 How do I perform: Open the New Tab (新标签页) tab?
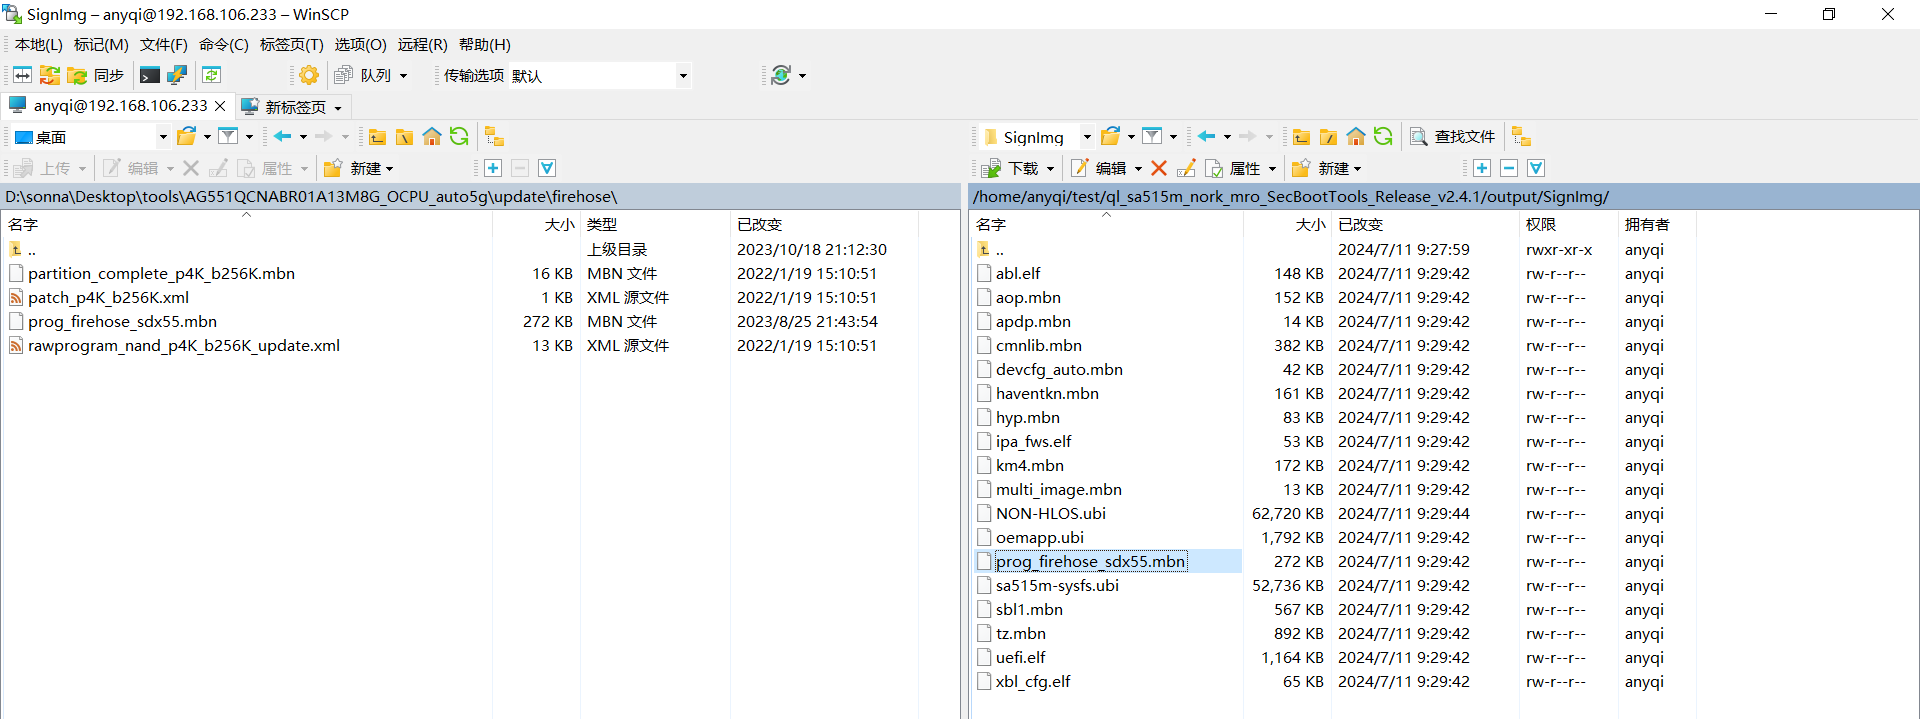pos(294,107)
